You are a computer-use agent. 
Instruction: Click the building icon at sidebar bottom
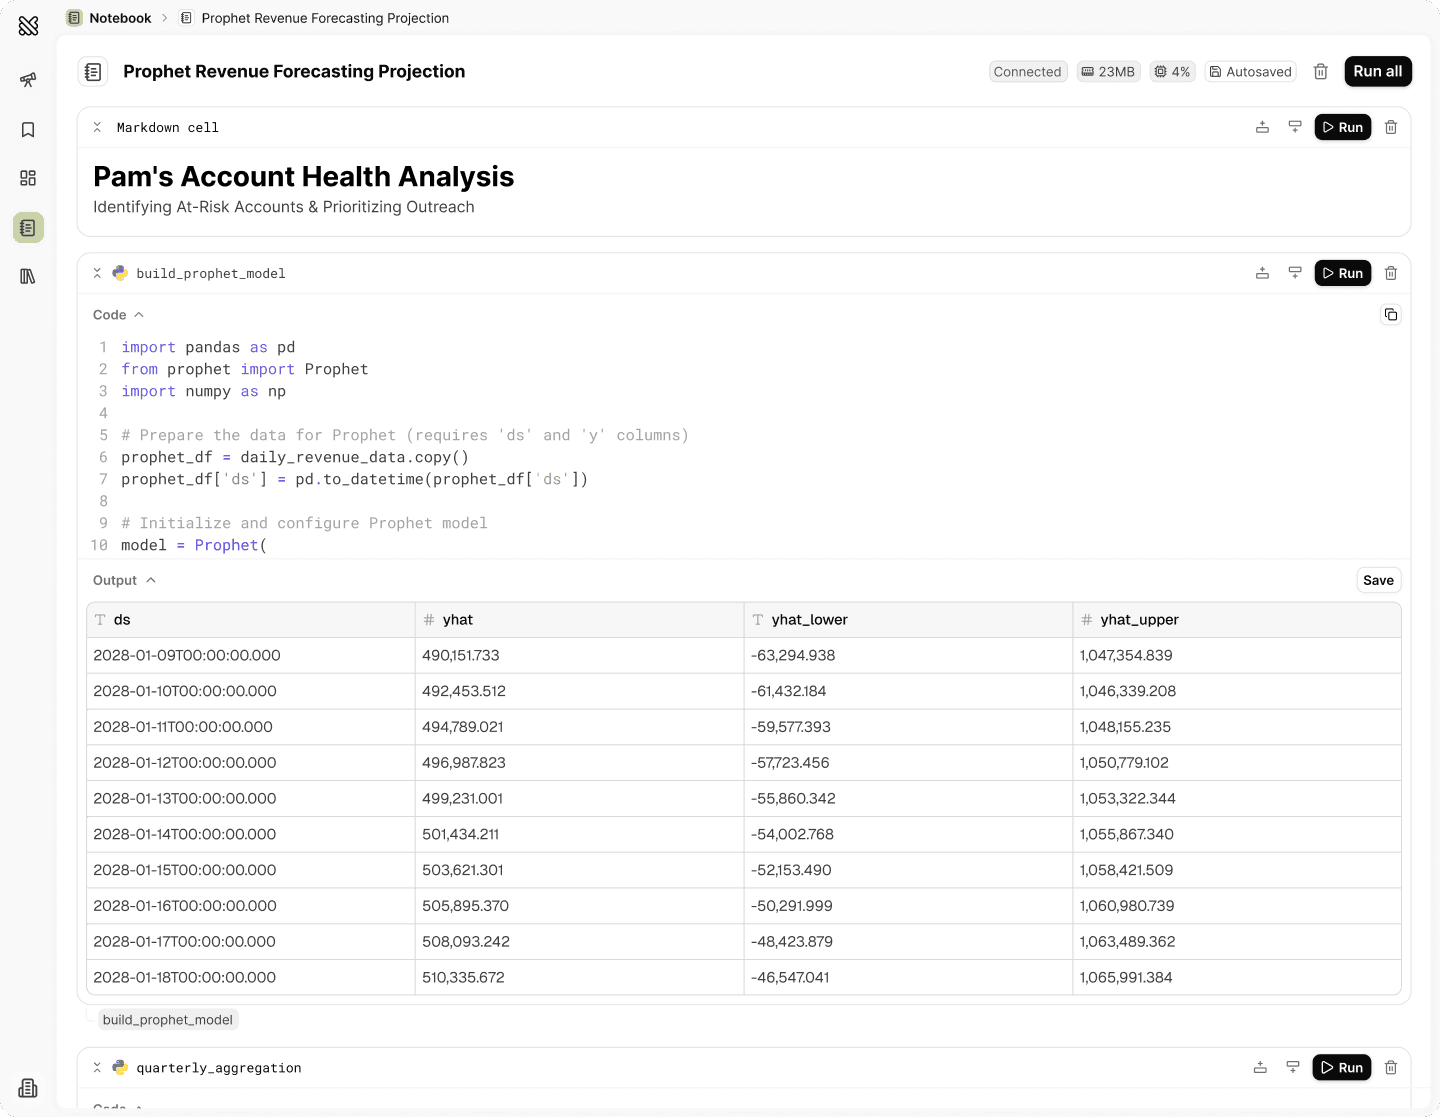28,1088
